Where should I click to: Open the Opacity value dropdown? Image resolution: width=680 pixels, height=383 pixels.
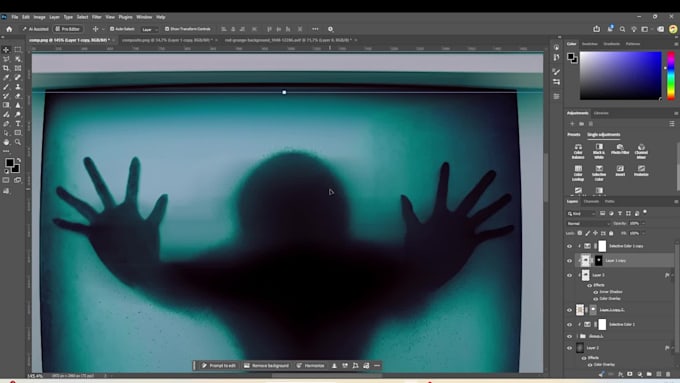coord(643,223)
